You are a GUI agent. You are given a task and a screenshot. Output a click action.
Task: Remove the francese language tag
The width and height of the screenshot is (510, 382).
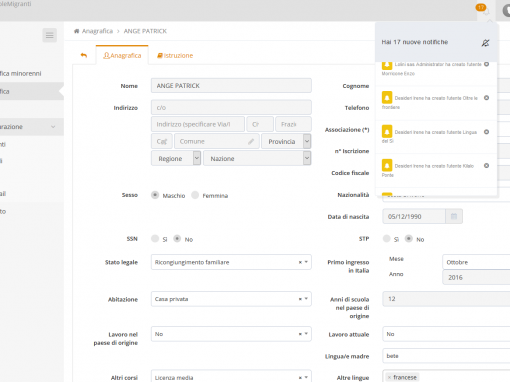[x=389, y=378]
